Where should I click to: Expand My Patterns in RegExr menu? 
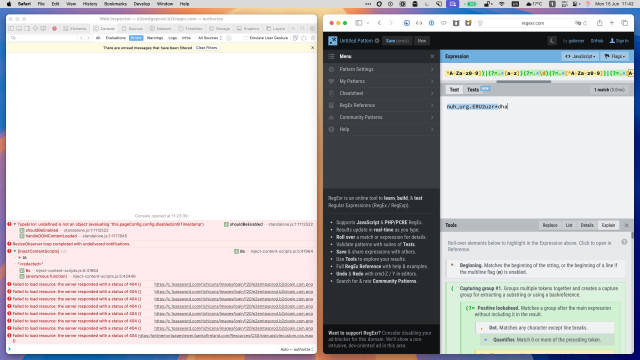coord(382,81)
